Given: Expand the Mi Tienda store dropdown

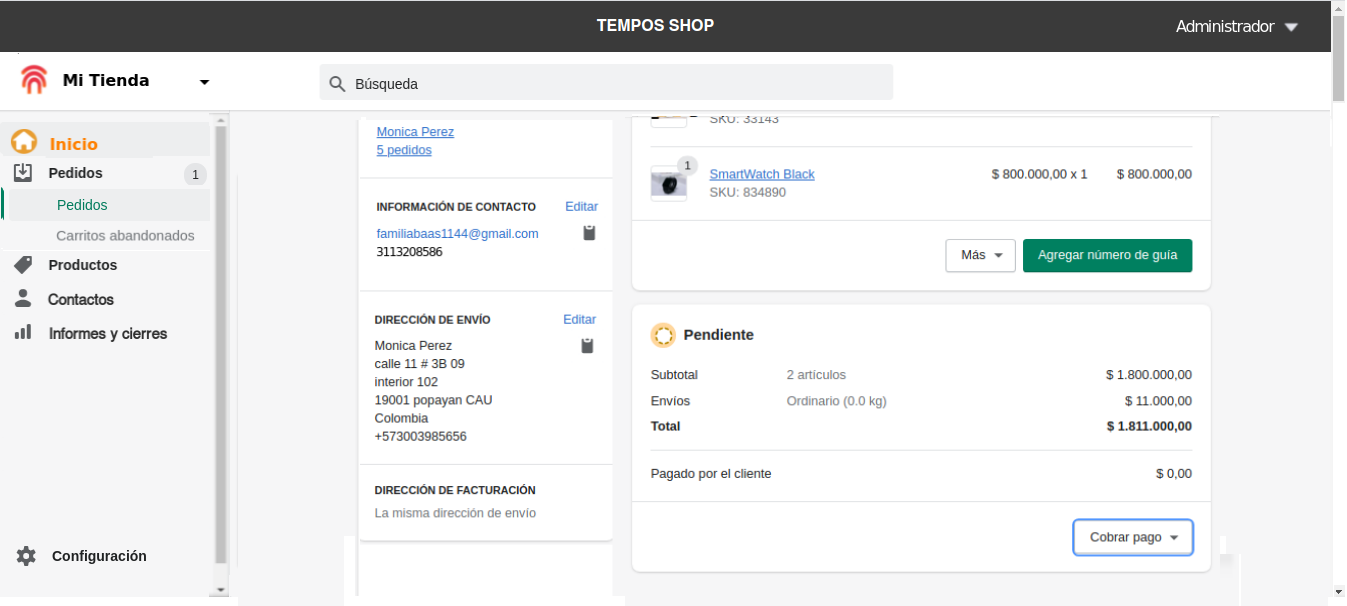Looking at the screenshot, I should (204, 82).
